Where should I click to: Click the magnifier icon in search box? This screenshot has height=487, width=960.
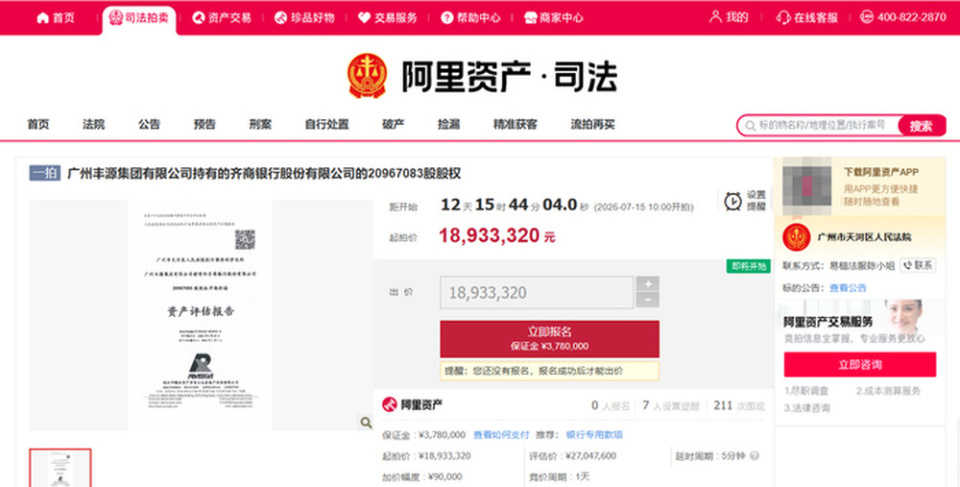pos(750,126)
